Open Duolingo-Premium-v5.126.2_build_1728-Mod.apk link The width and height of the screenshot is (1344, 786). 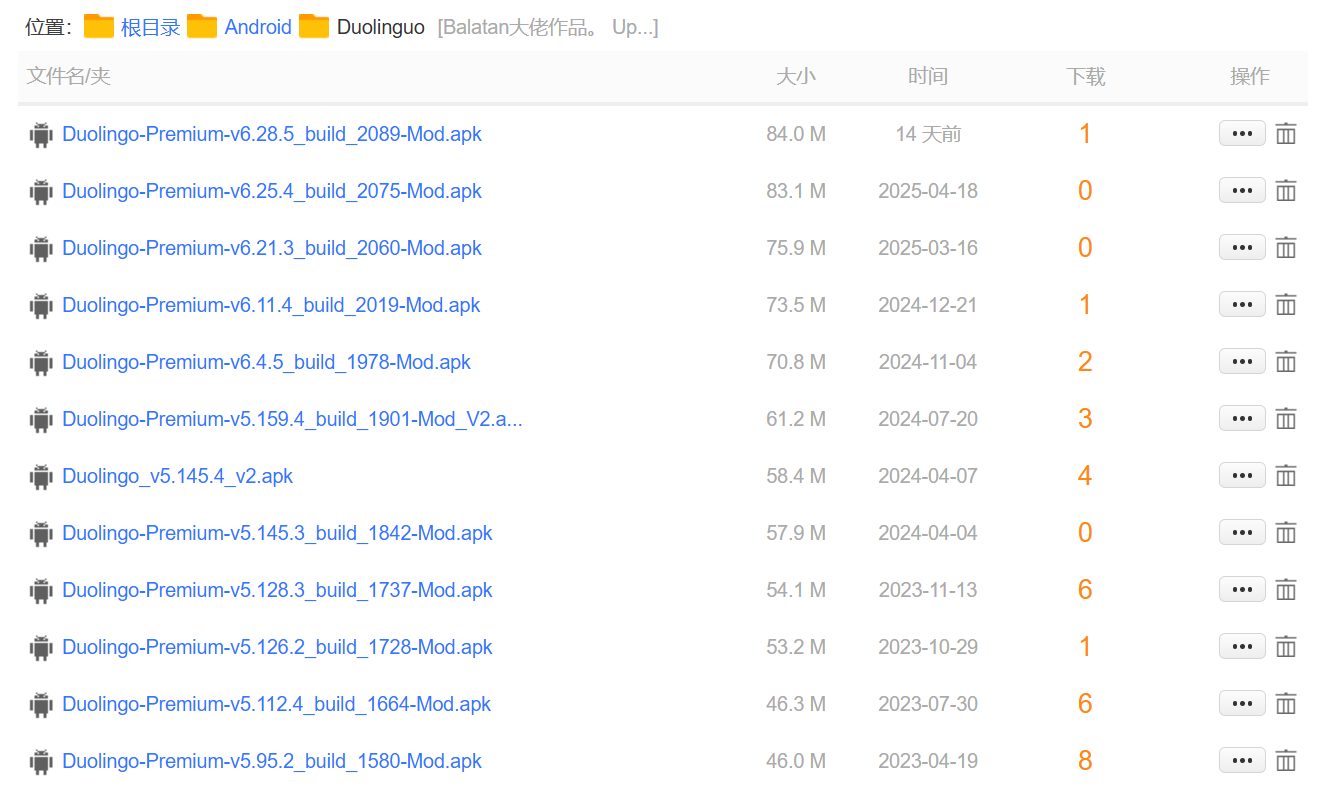tap(277, 647)
